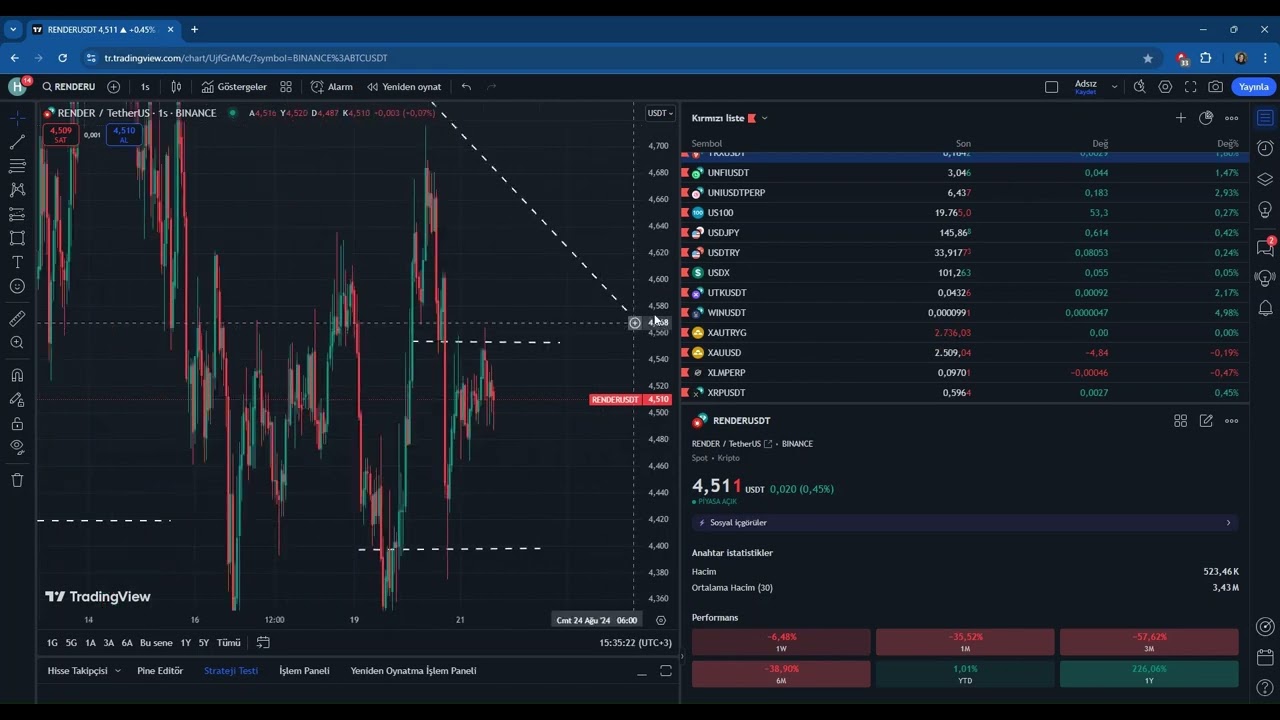Open the İşlem Paneli tab
This screenshot has width=1280, height=720.
click(304, 671)
